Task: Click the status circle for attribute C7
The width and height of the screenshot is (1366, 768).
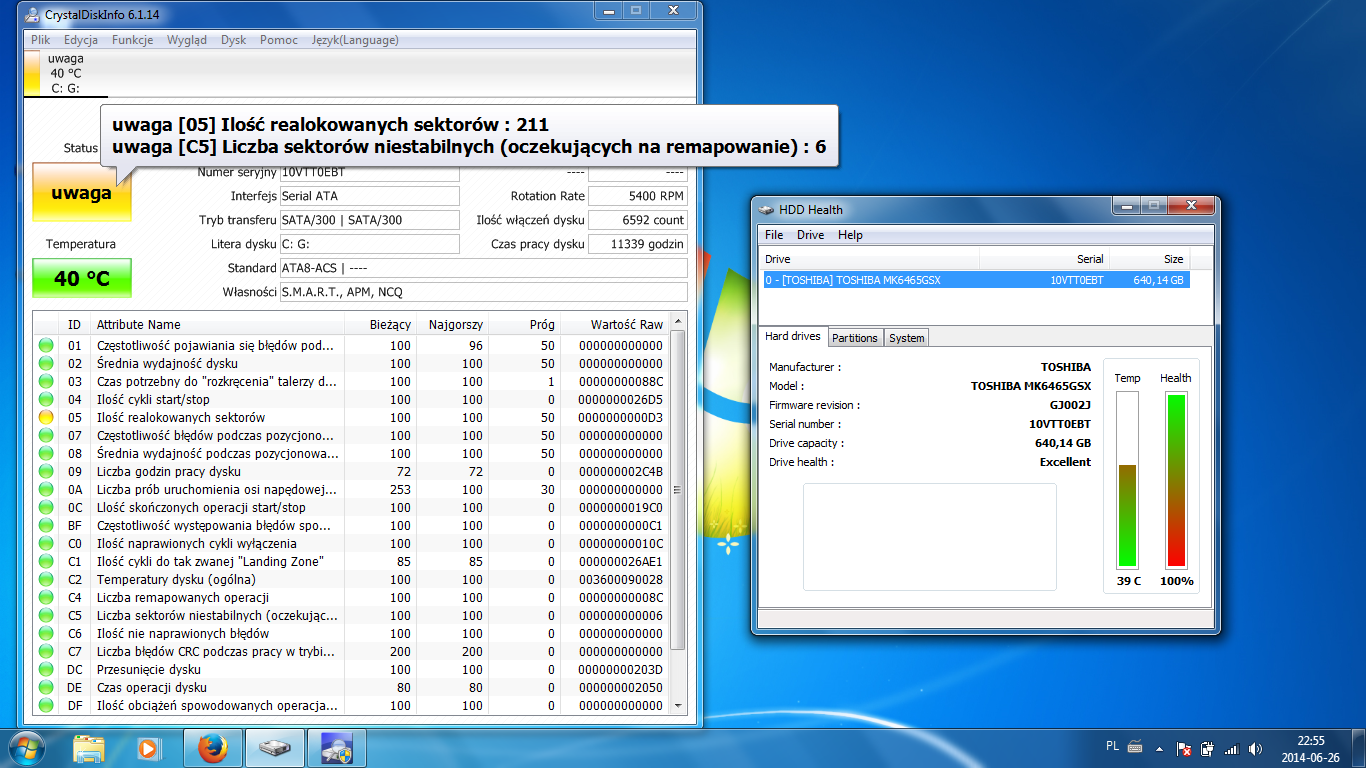Action: pos(46,651)
